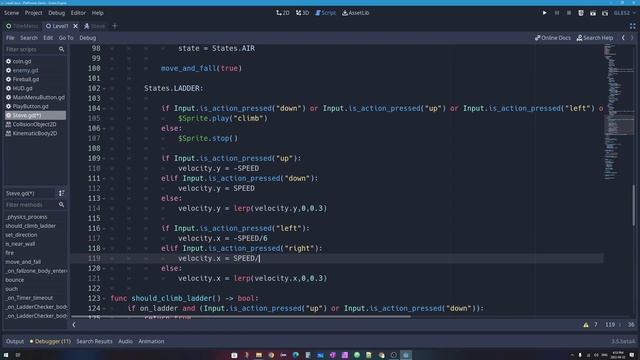Image resolution: width=640 pixels, height=360 pixels.
Task: Open the script editor Search menu
Action: pos(29,38)
